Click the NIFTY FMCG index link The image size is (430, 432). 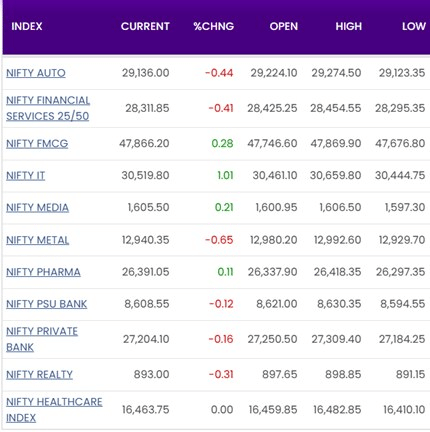[x=37, y=144]
